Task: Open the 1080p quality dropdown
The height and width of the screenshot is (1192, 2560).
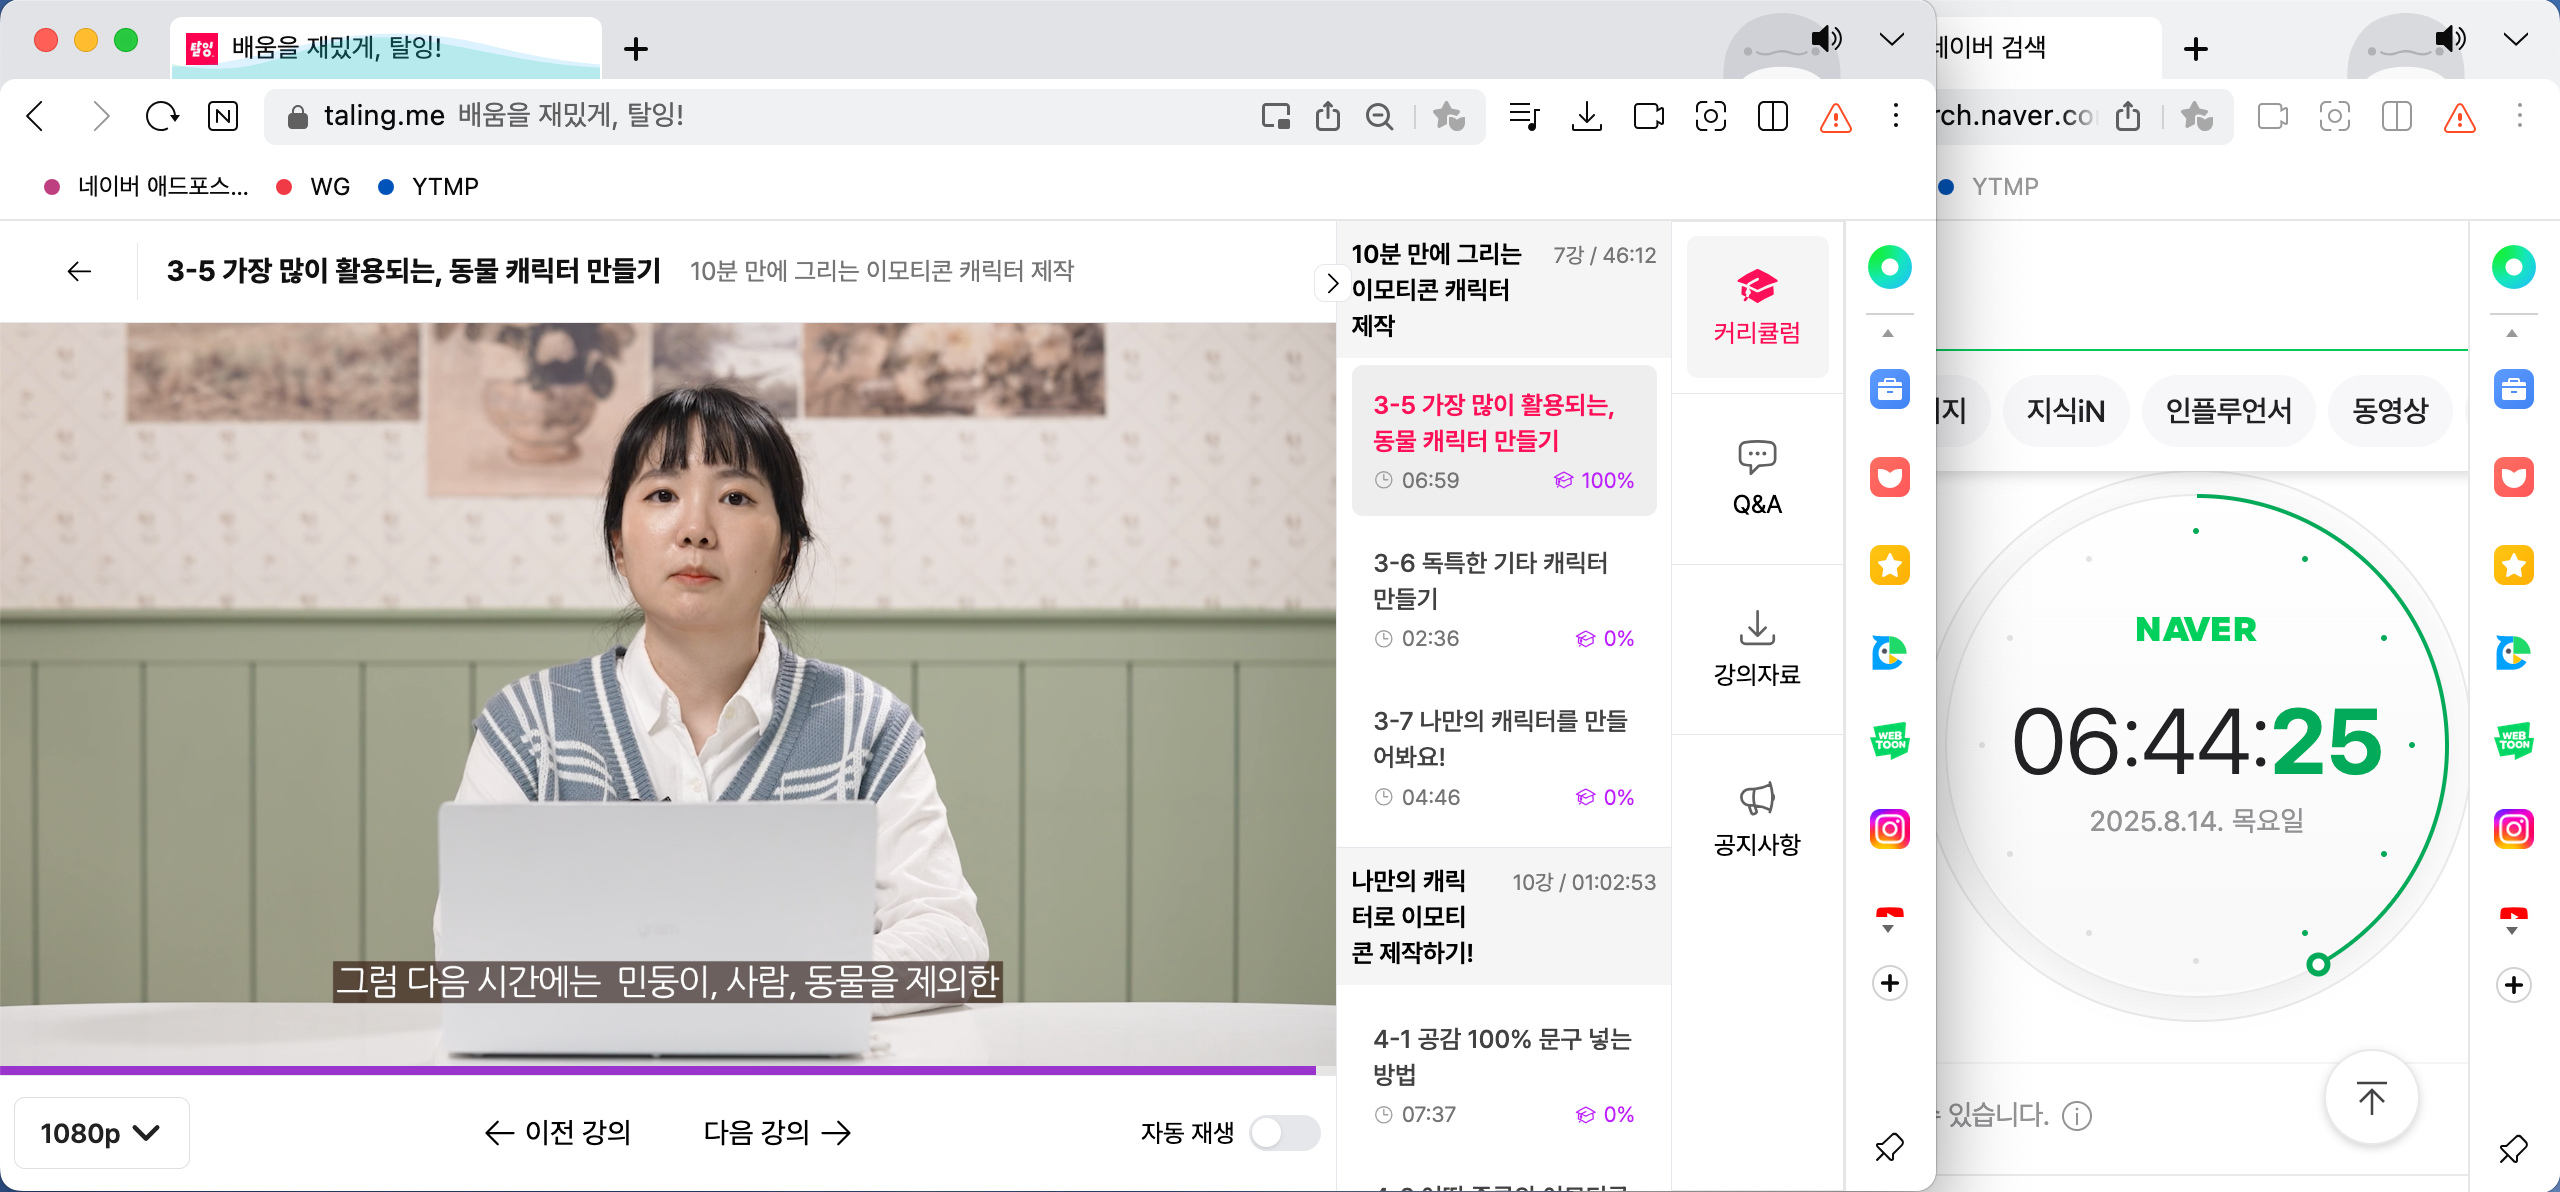Action: tap(100, 1132)
